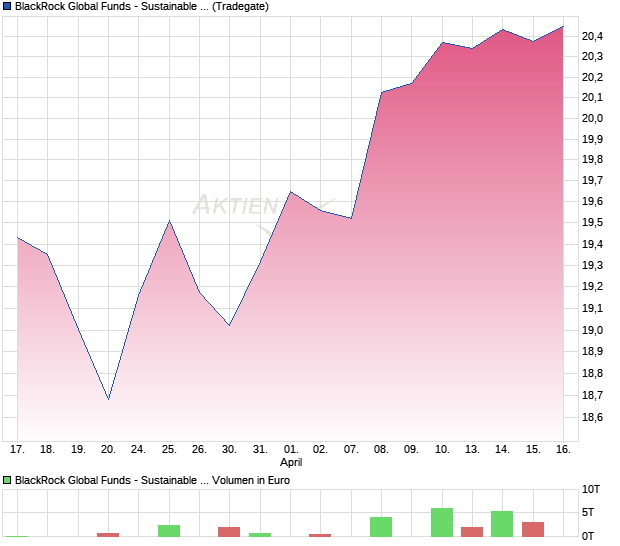Click the '01.' date label on the x-axis
The image size is (620, 546).
(291, 450)
